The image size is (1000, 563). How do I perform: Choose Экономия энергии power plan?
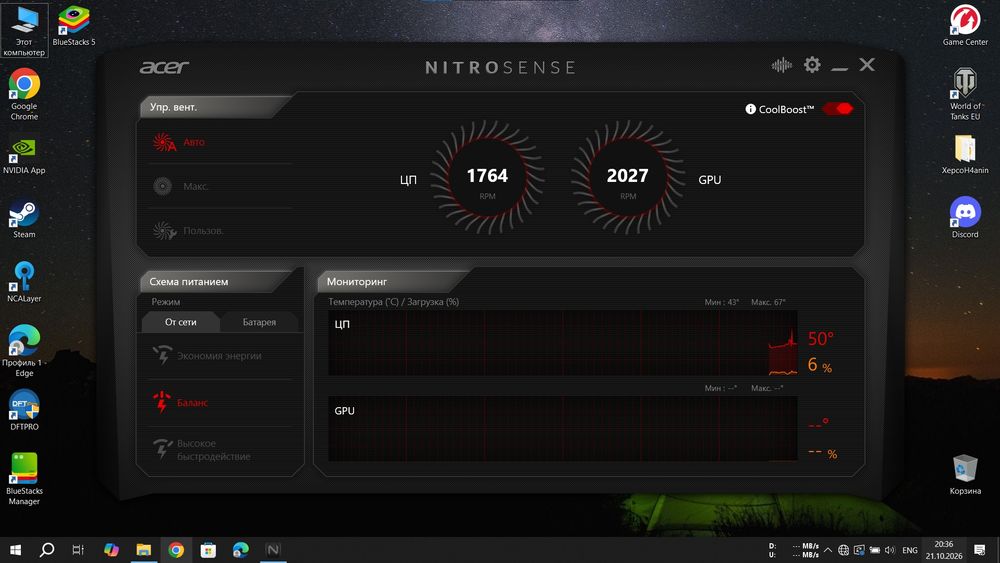221,356
